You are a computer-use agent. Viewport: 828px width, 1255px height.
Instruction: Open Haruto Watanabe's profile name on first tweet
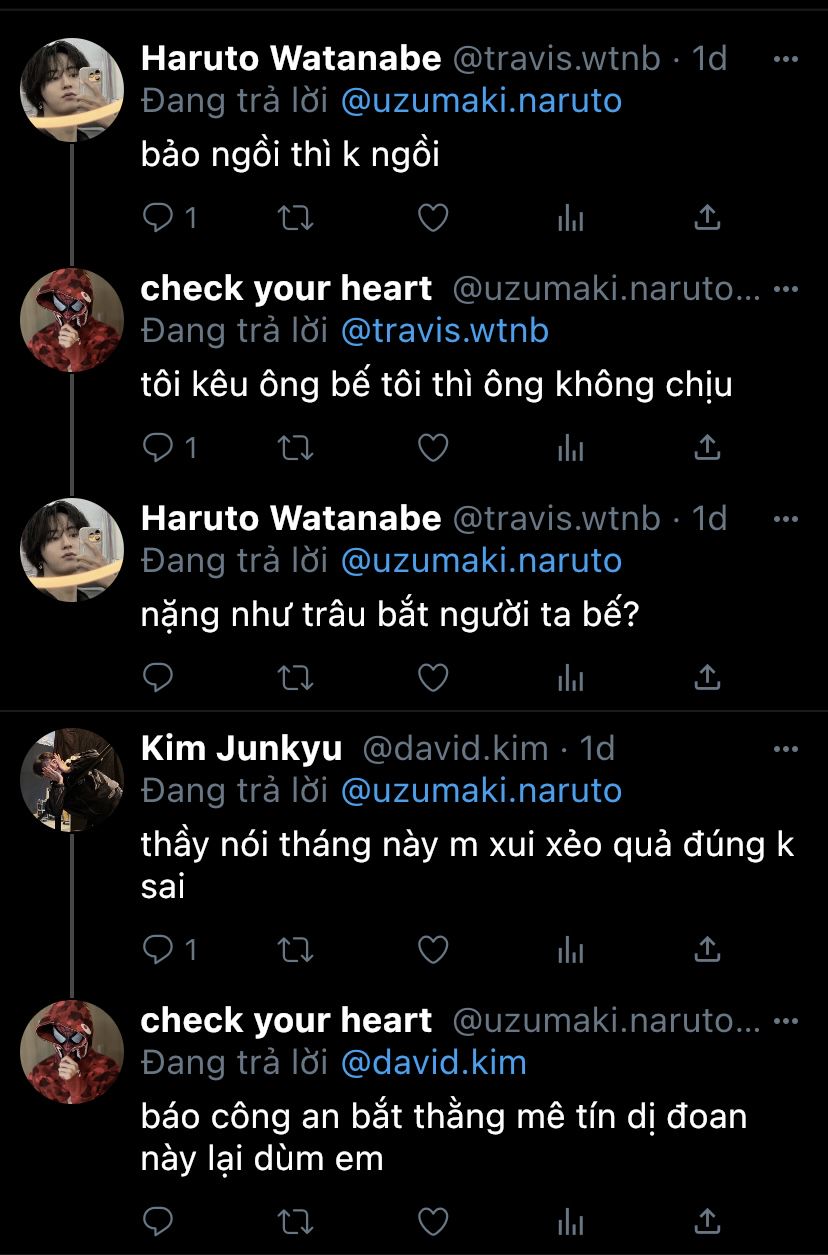[x=291, y=59]
